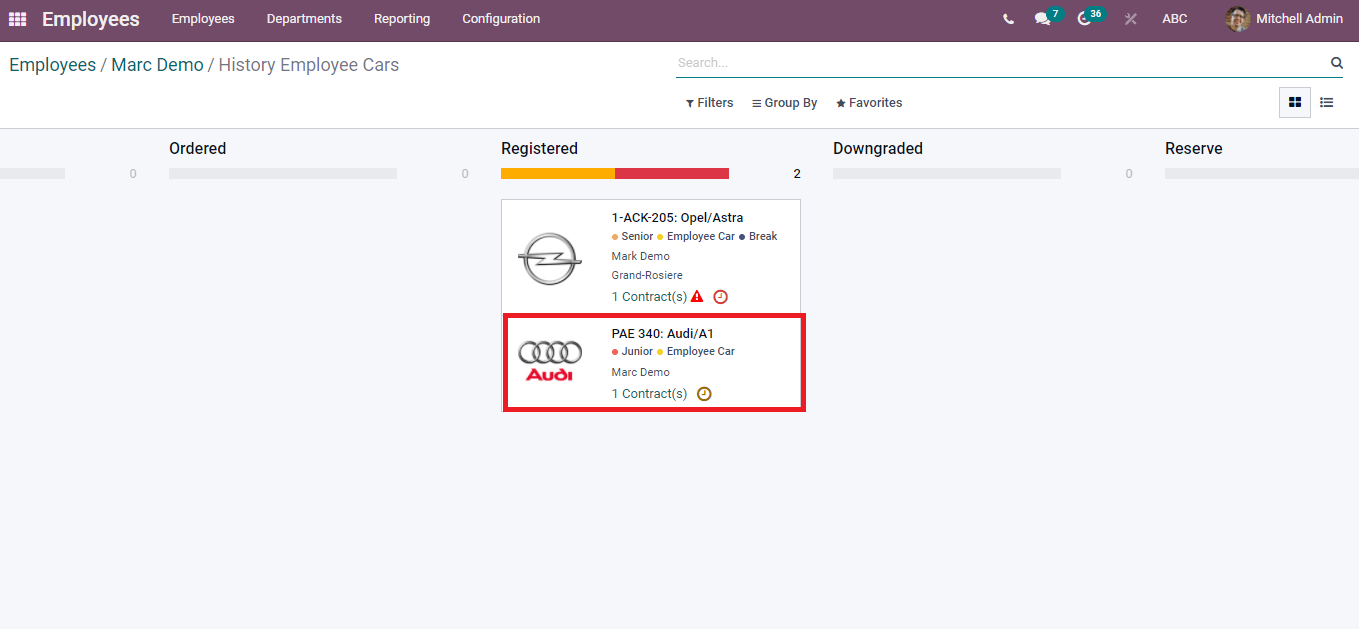Click the Employees app title
The width and height of the screenshot is (1359, 629).
click(91, 19)
